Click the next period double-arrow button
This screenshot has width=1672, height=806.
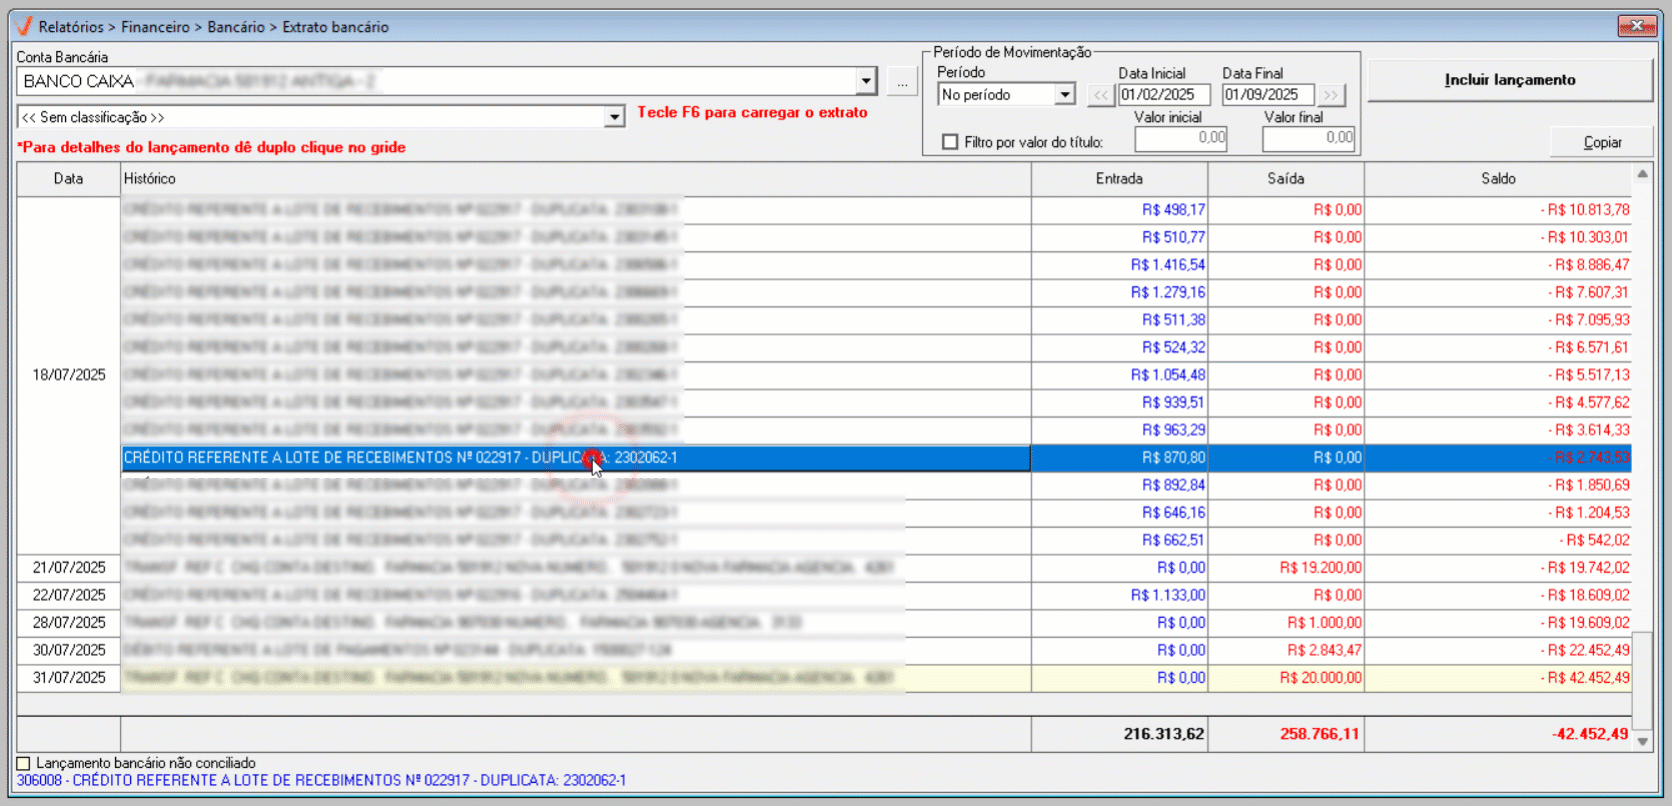tap(1330, 95)
